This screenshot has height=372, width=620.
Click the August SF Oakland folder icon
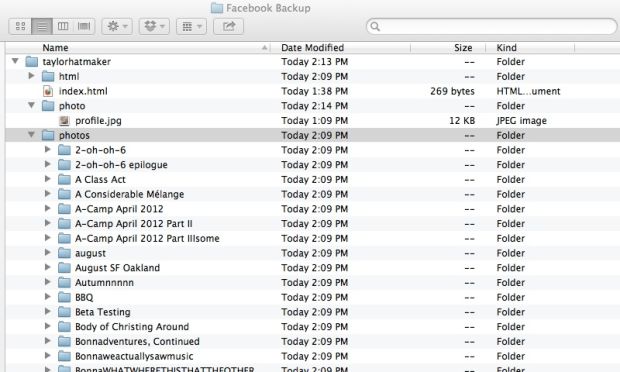pos(64,268)
